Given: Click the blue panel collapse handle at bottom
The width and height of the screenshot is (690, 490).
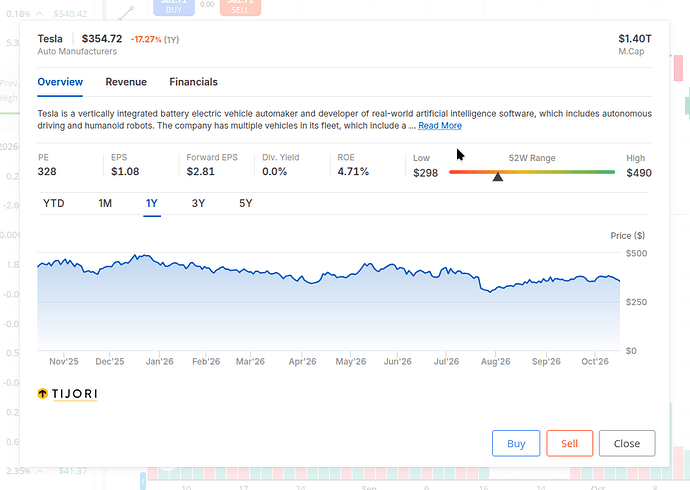Looking at the screenshot, I should point(143,481).
